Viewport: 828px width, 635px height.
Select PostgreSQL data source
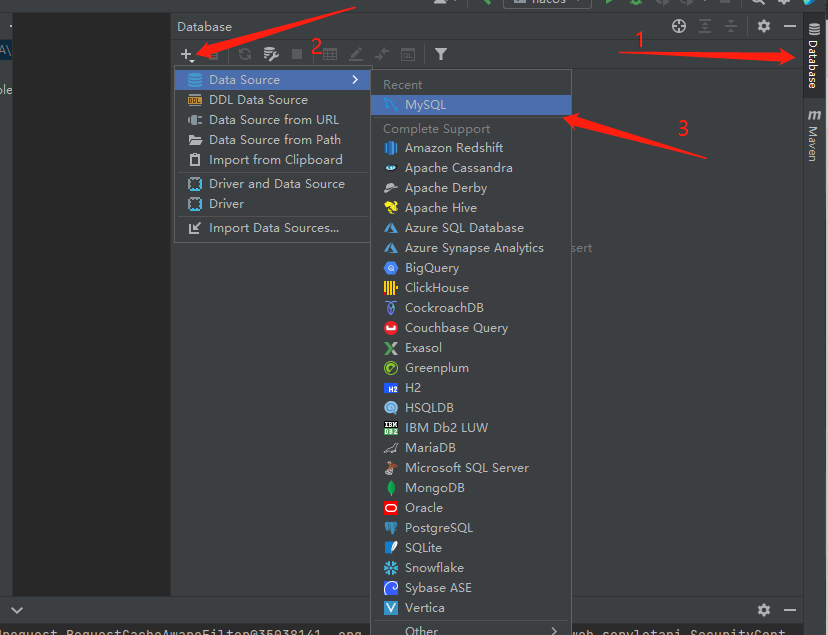coord(471,528)
